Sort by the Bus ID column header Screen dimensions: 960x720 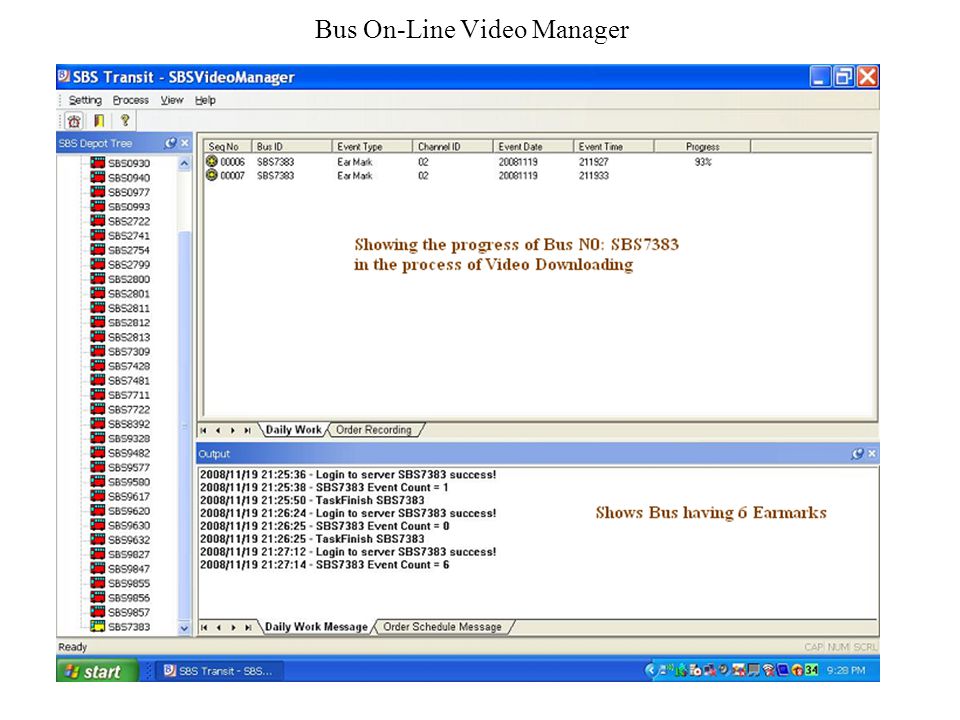pyautogui.click(x=292, y=146)
